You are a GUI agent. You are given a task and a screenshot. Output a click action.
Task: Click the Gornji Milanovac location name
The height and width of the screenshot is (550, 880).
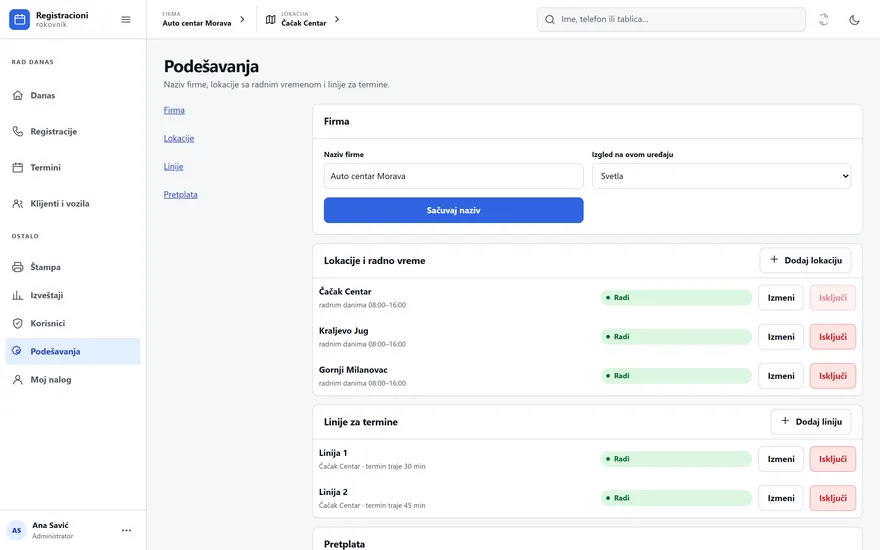[353, 370]
